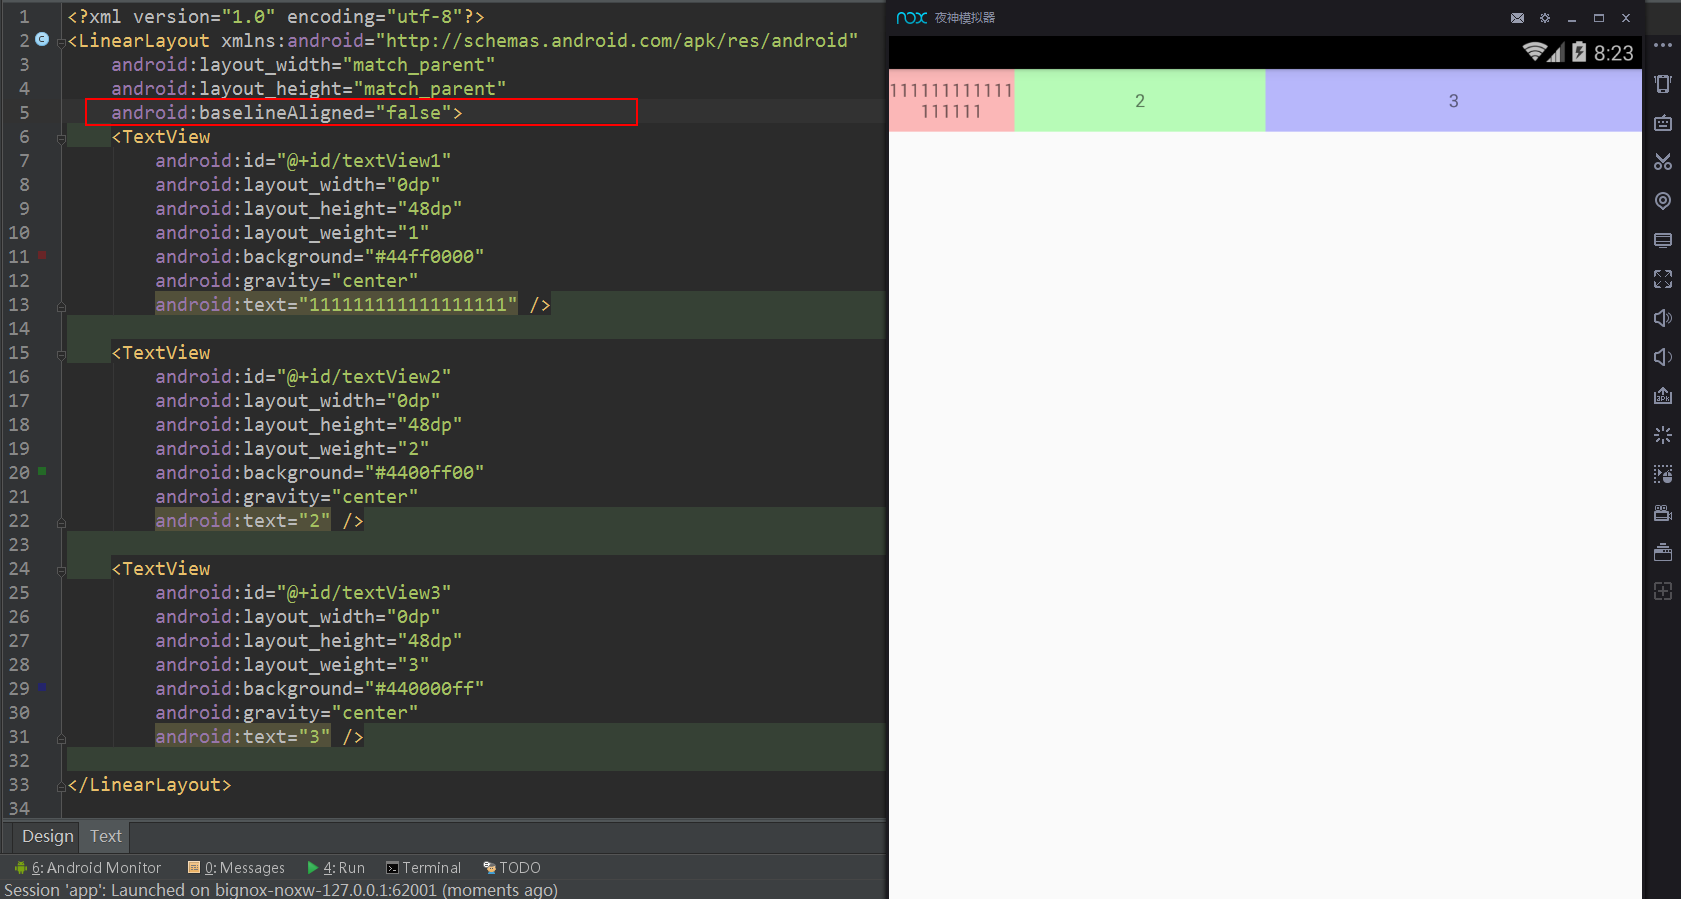Install an APK via the Nox APK icon

click(x=1662, y=396)
